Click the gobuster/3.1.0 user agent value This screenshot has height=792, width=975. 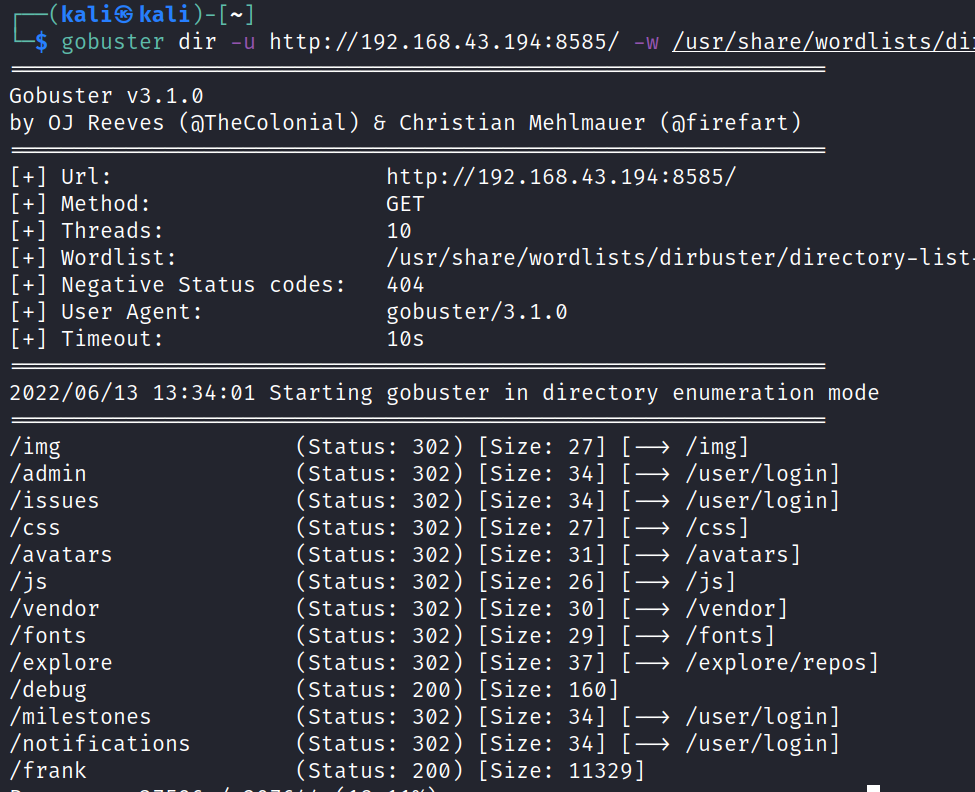(x=477, y=312)
